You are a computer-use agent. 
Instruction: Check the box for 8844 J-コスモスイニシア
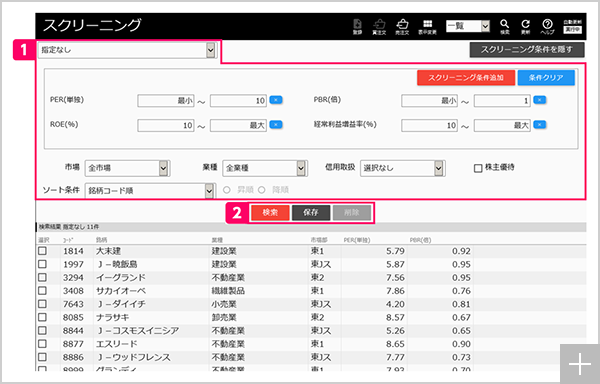pos(42,330)
